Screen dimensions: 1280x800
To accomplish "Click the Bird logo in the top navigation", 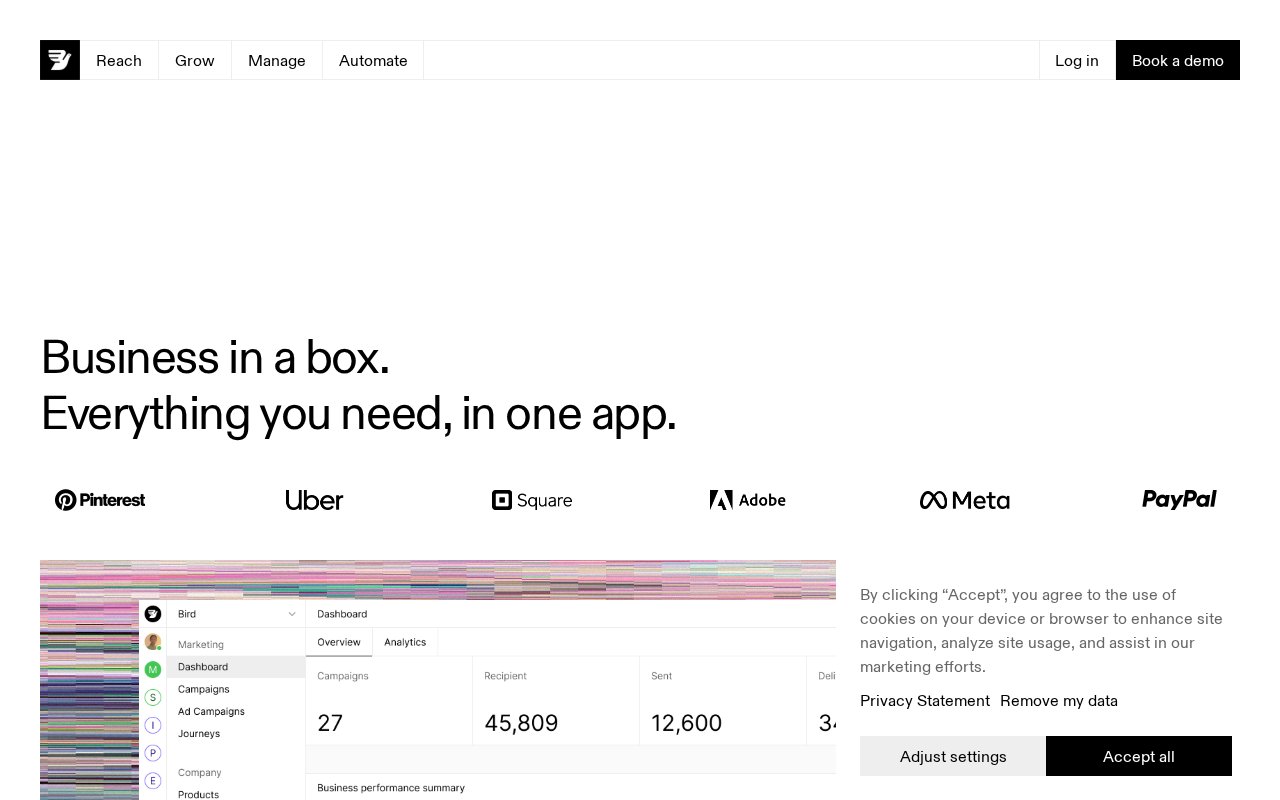I will click(x=60, y=60).
